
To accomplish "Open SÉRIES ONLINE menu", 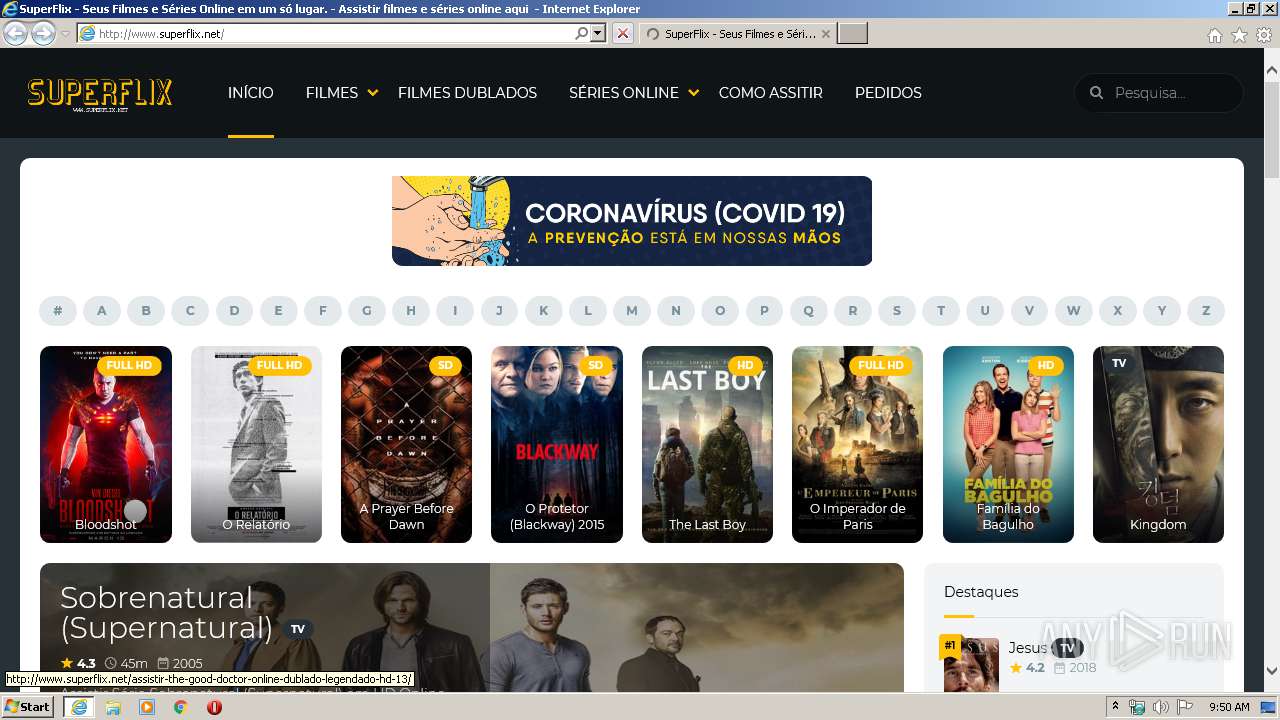I will pyautogui.click(x=624, y=93).
